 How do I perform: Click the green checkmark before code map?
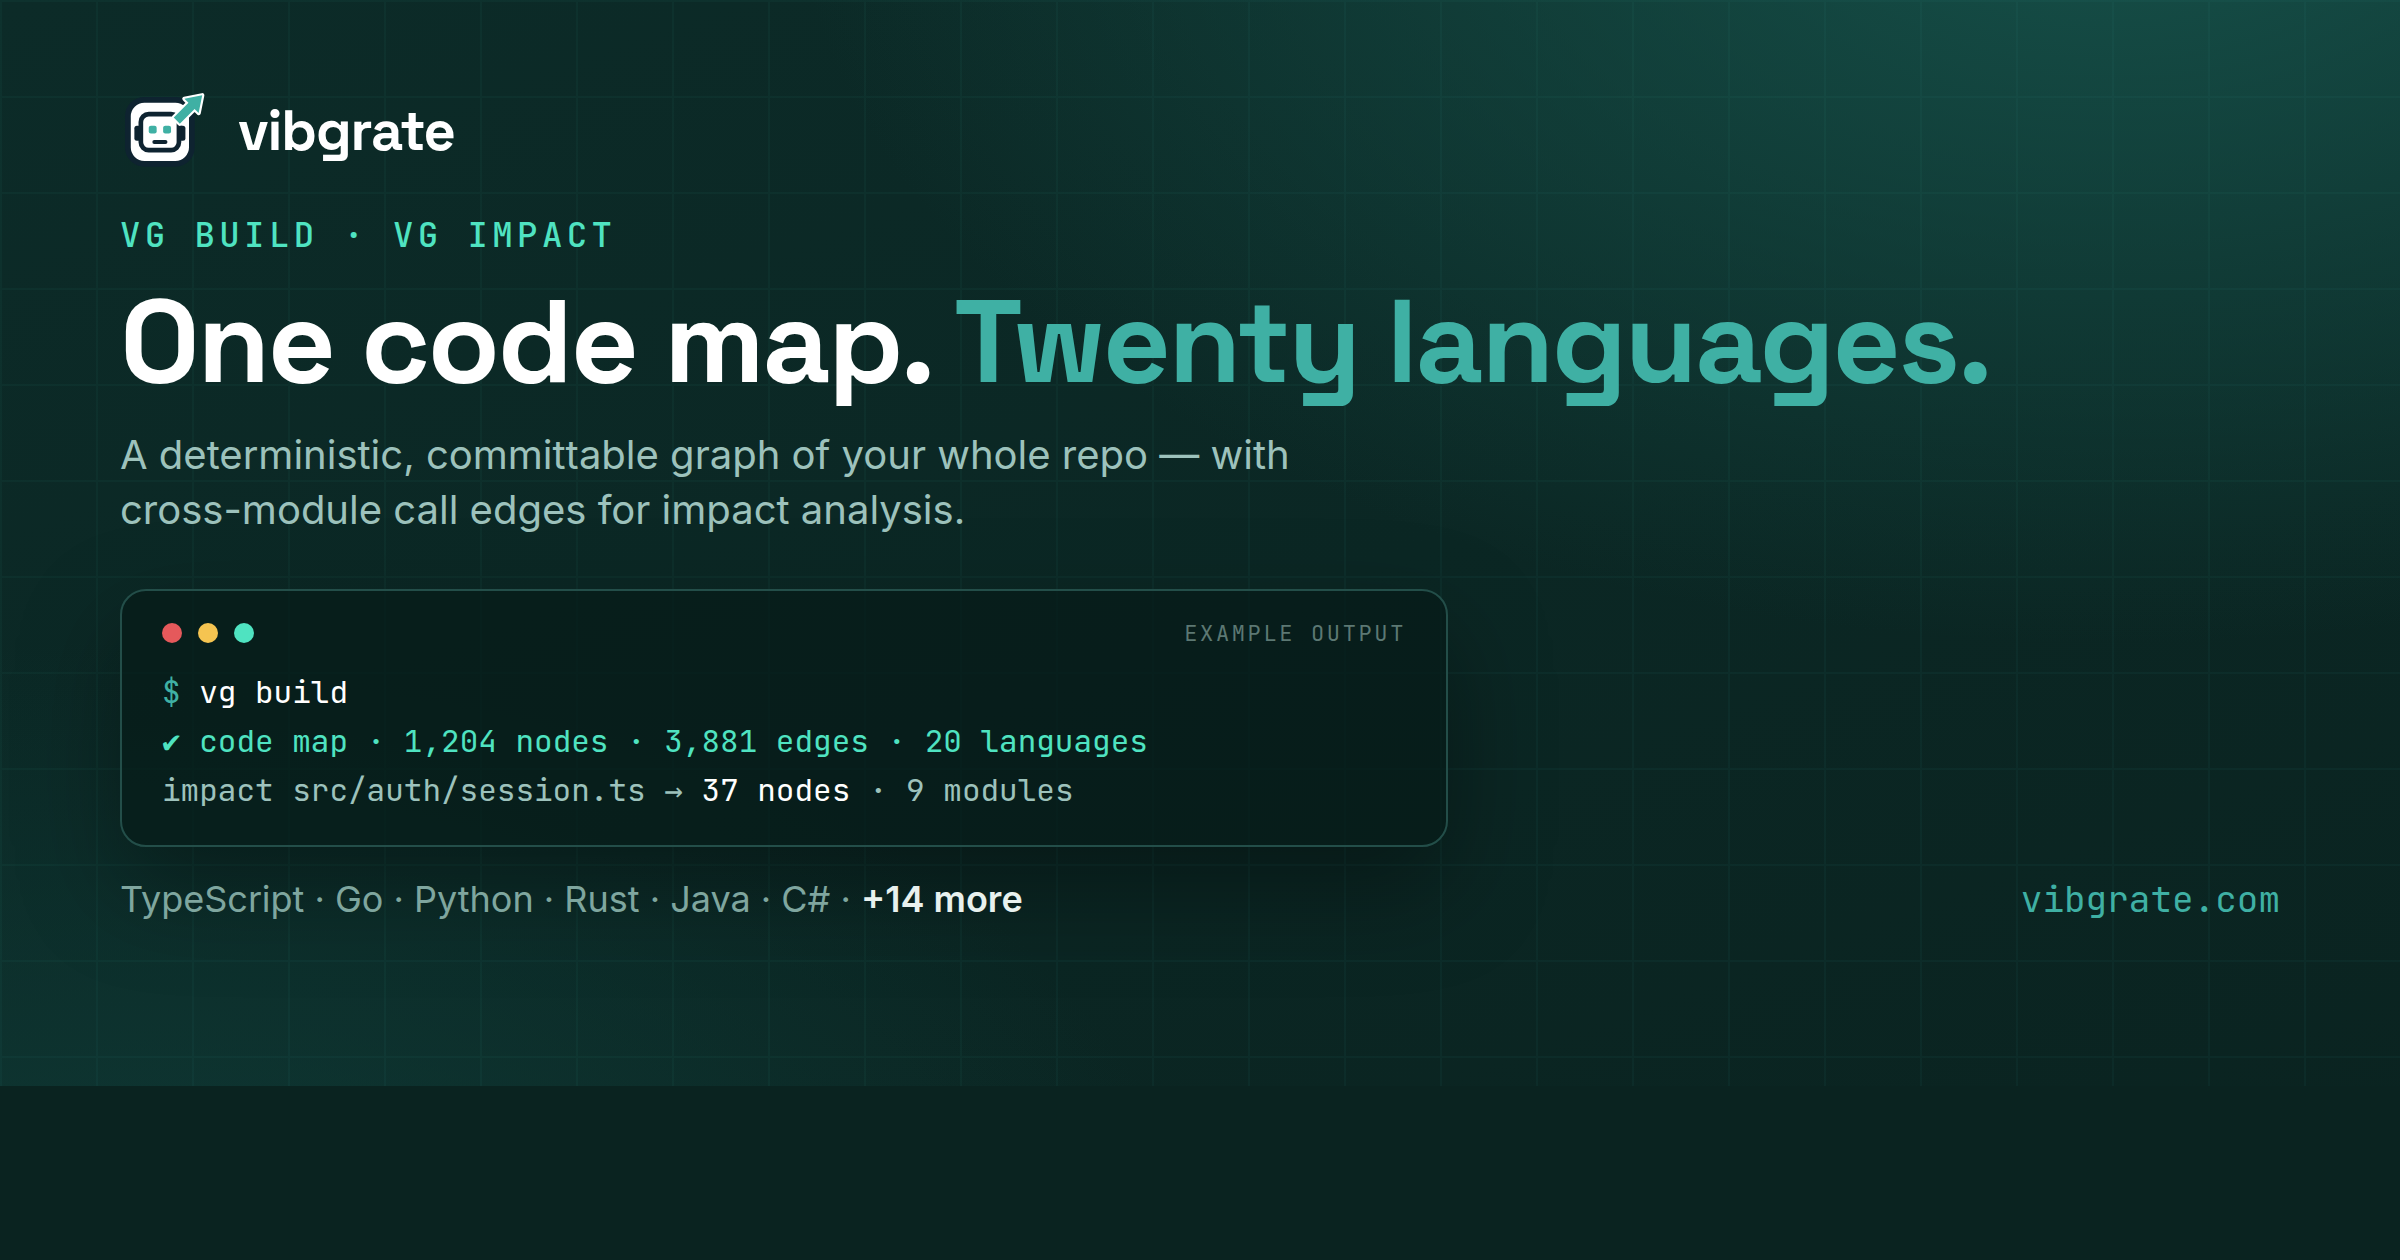[171, 743]
